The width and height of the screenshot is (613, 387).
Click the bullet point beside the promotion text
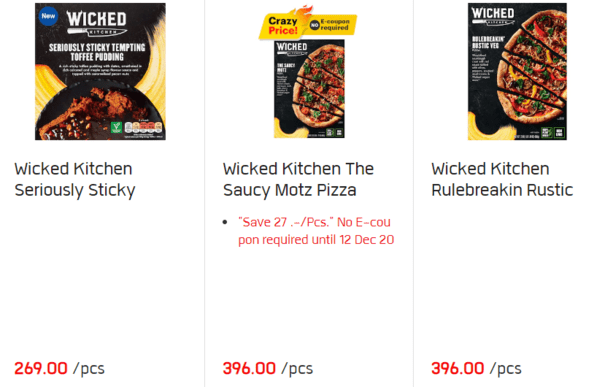tap(225, 222)
